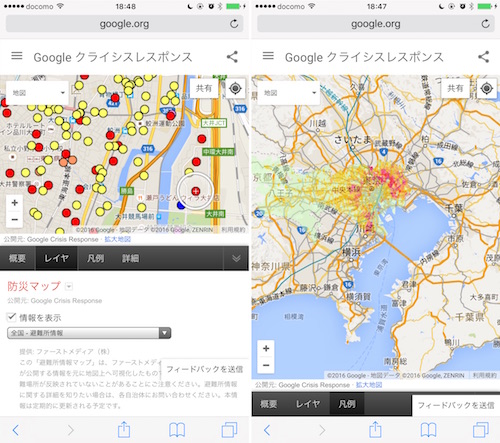Open 詳細 tab on left screen
Viewport: 500px width, 443px height.
click(x=130, y=258)
